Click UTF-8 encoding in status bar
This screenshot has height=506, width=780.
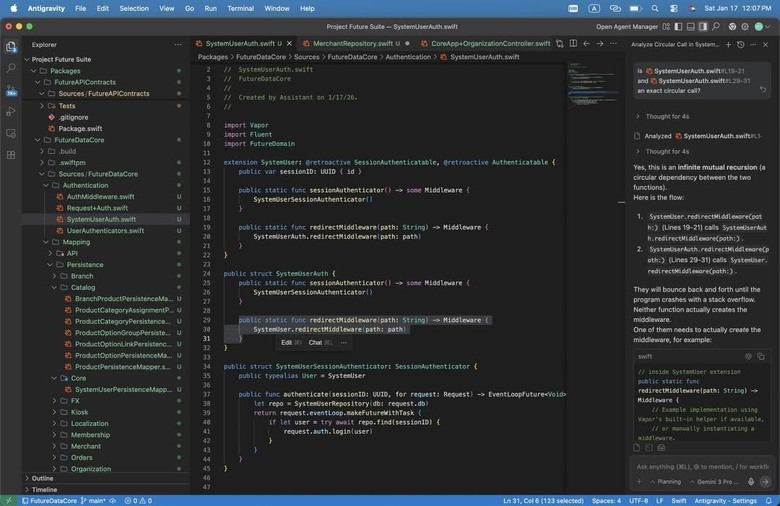click(x=638, y=501)
